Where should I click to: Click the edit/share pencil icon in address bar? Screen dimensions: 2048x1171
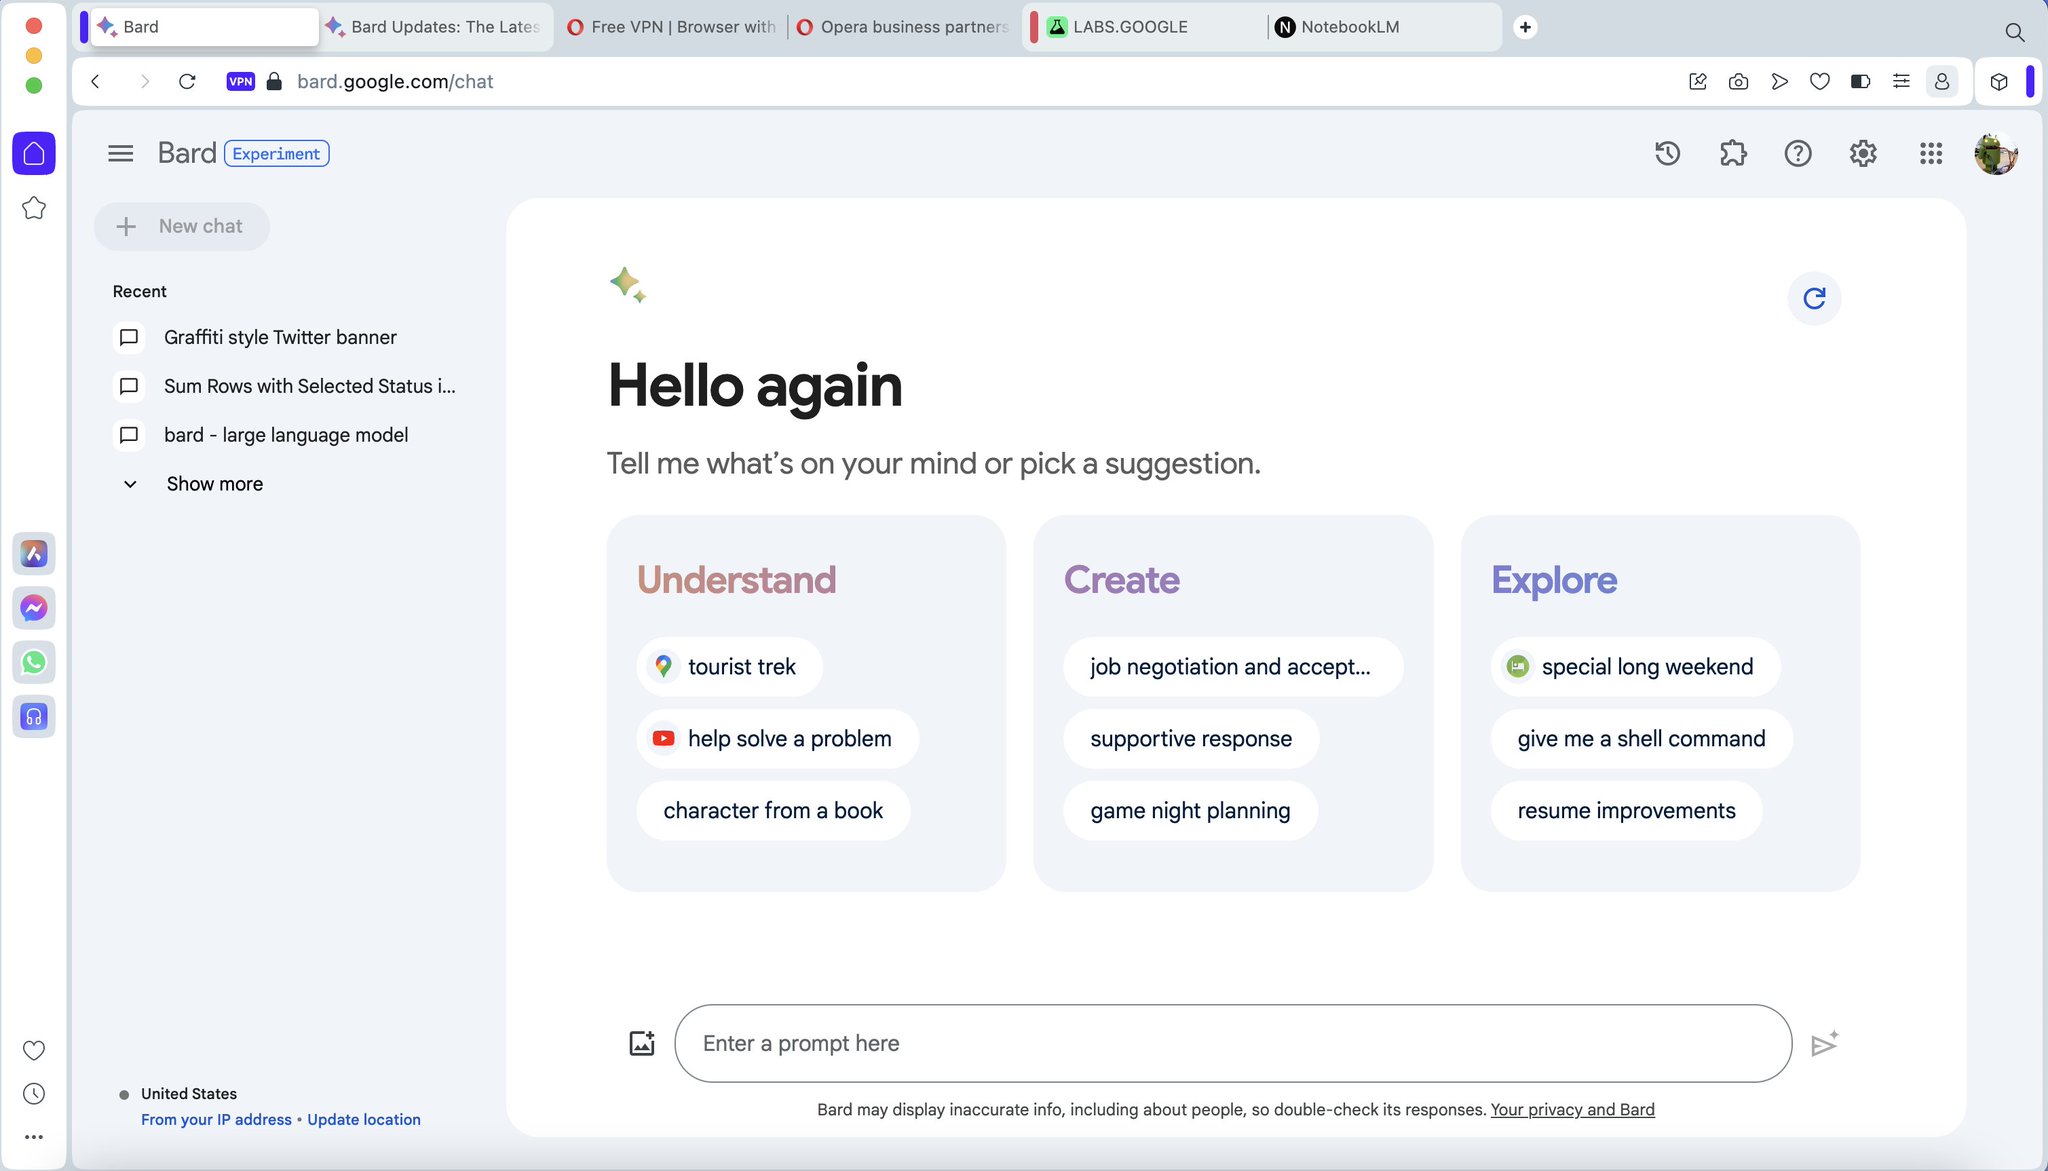click(1698, 82)
